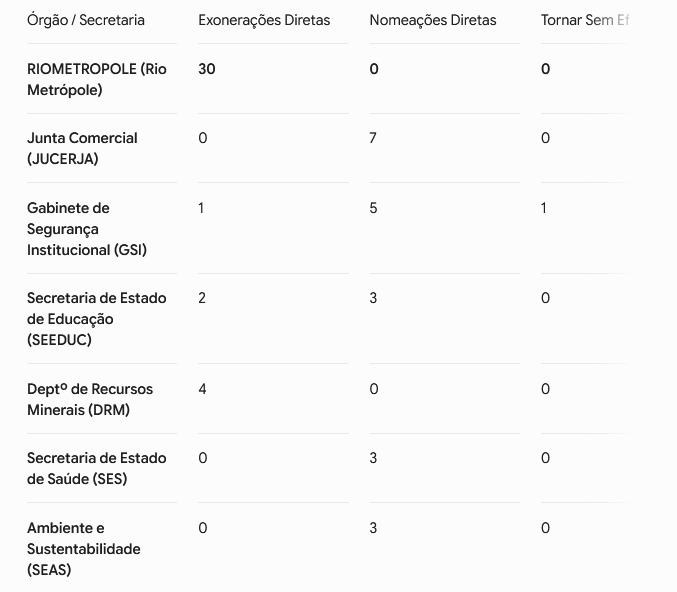Select the Secretaria de Estado de Educação (SEEDUC) cell

coord(96,319)
